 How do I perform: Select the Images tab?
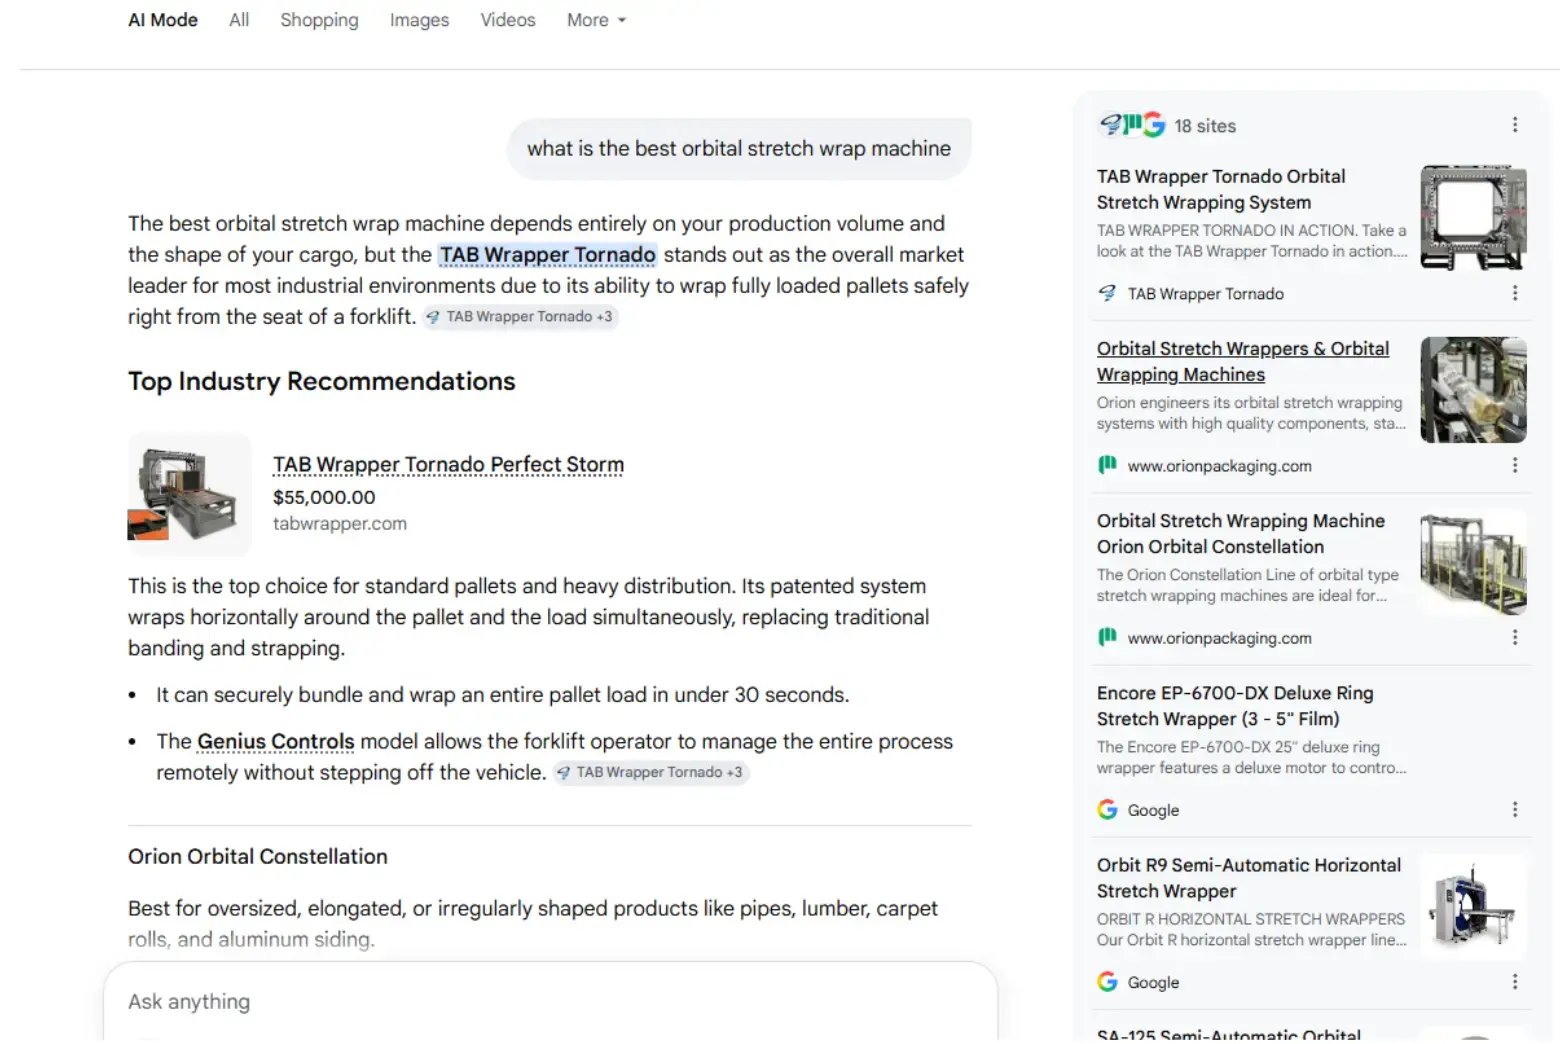coord(419,20)
